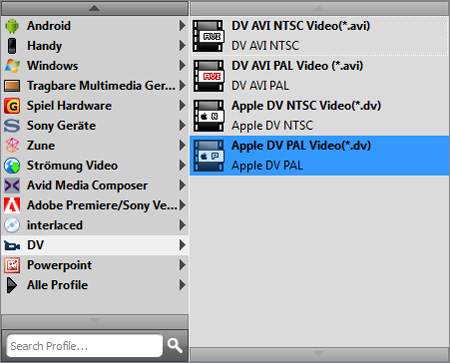Choose DV AVI NTSC Video(*.avi) profile

[319, 36]
